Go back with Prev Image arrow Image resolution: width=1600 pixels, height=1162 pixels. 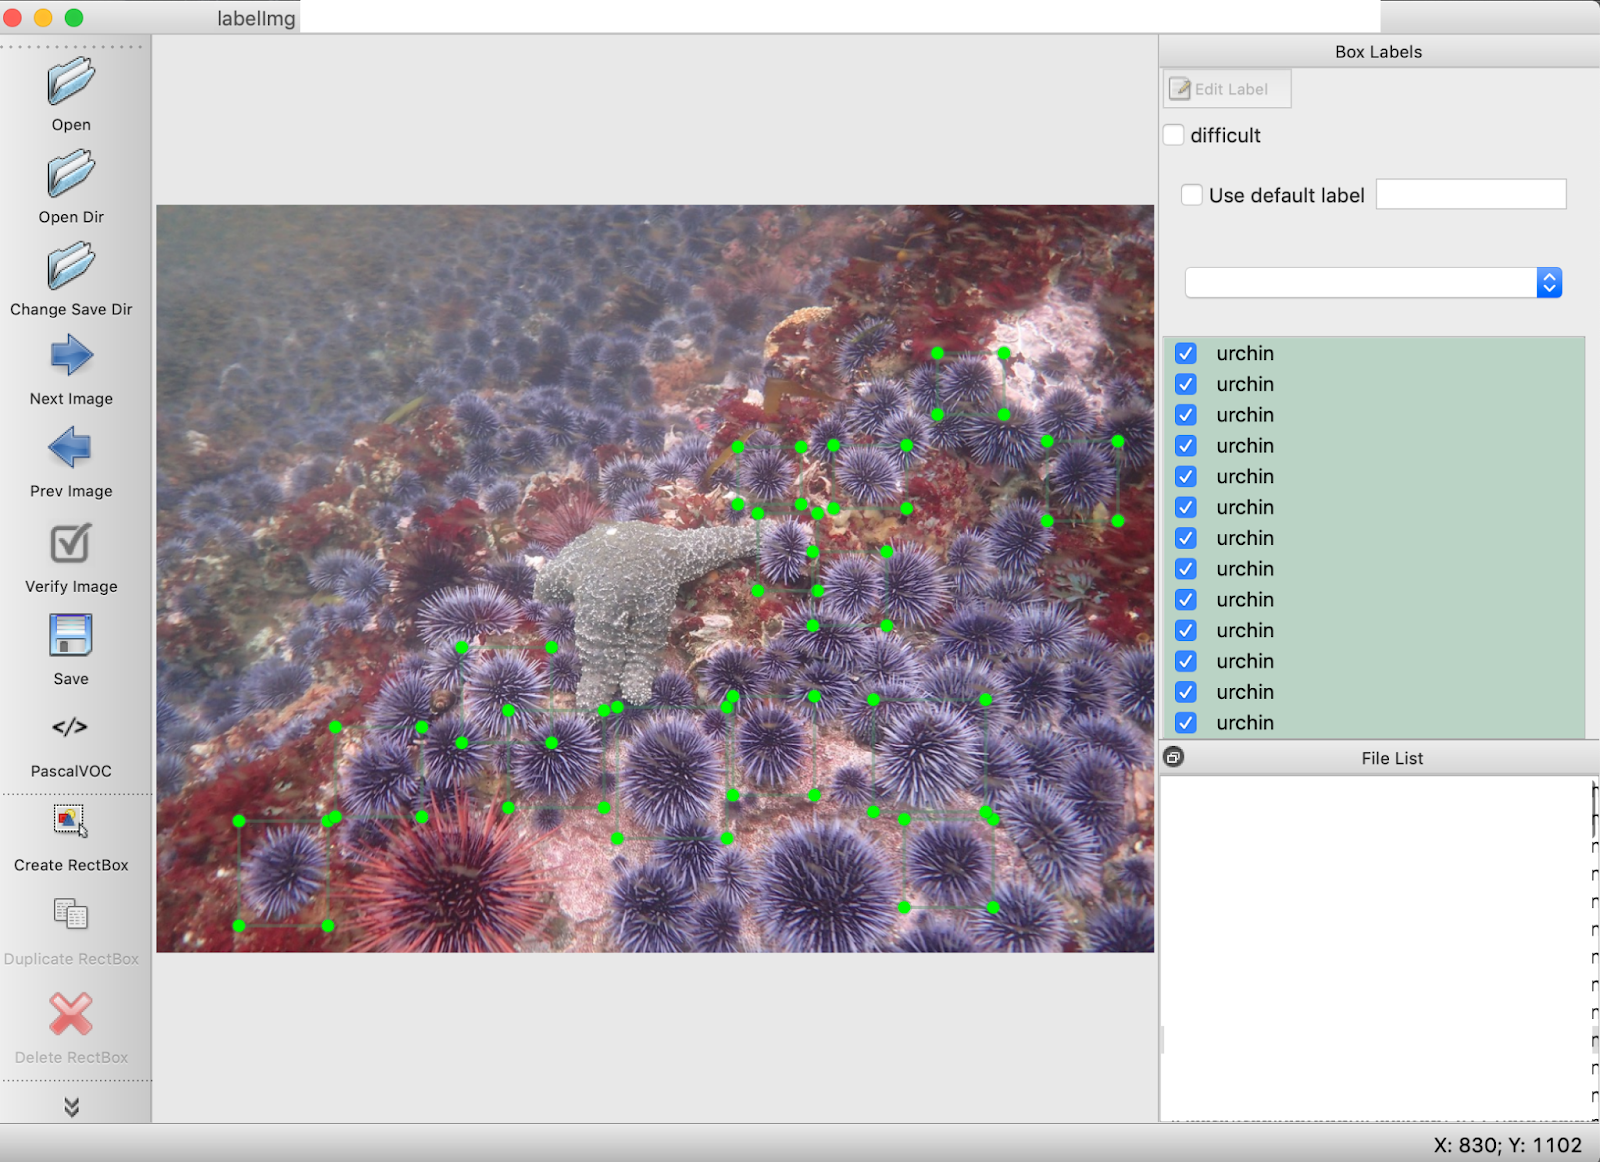click(x=71, y=447)
